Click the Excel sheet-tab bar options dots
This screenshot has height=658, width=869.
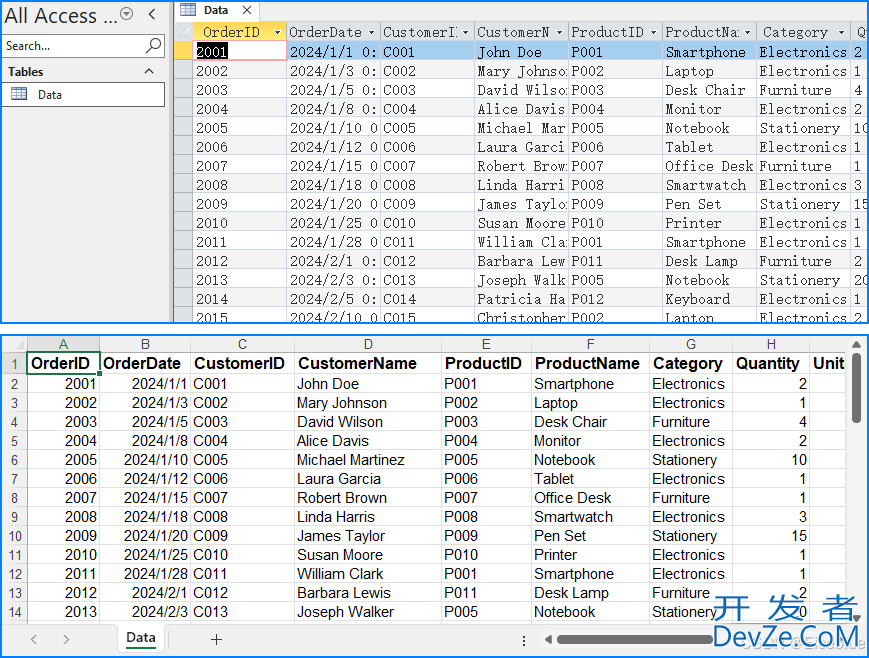click(x=524, y=641)
